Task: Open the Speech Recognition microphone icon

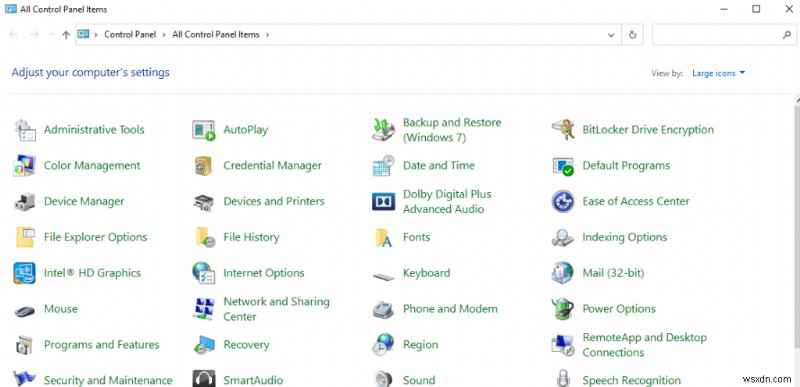Action: click(563, 378)
